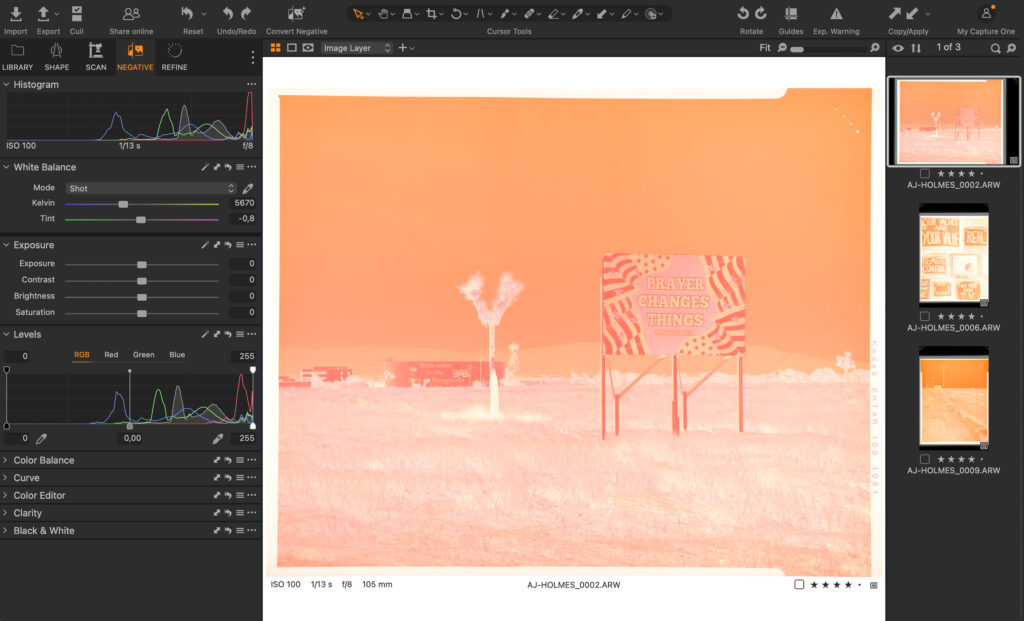
Task: Toggle the eye visibility icon above the browser
Action: [898, 48]
